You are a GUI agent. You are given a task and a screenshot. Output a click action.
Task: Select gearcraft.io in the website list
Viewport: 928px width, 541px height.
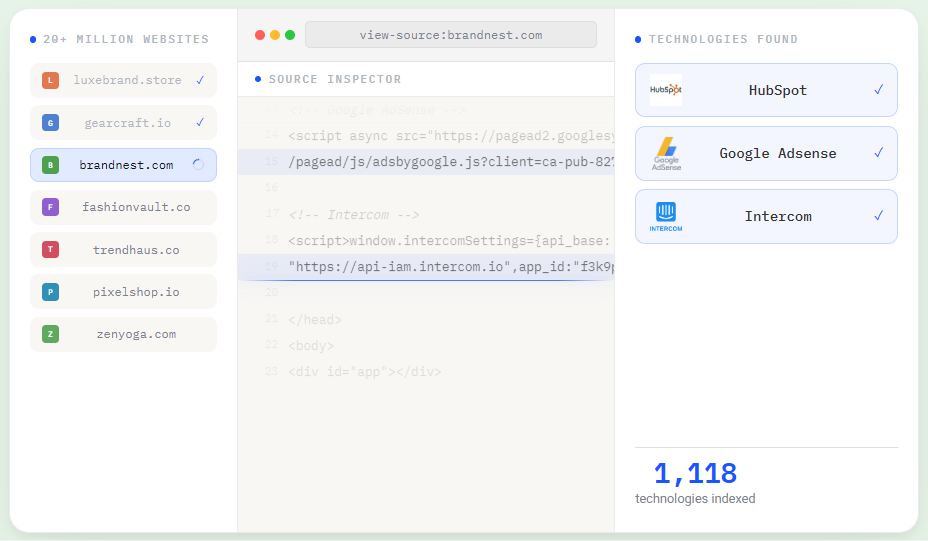tap(123, 123)
